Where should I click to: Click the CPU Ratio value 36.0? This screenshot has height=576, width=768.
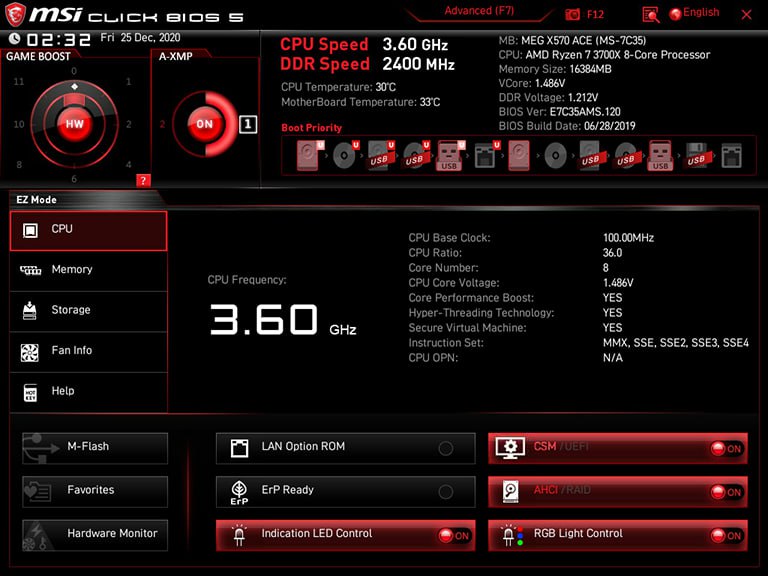(x=612, y=253)
